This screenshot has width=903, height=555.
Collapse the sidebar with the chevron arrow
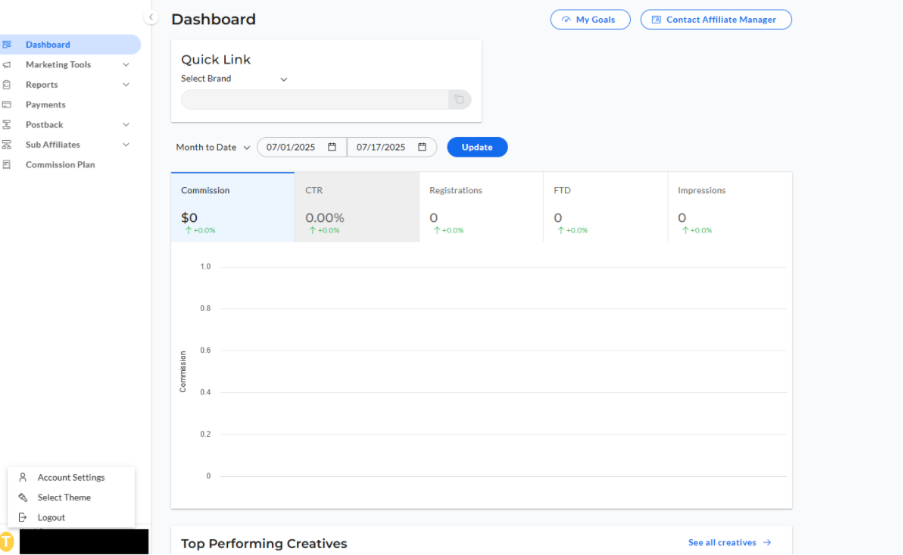tap(151, 17)
